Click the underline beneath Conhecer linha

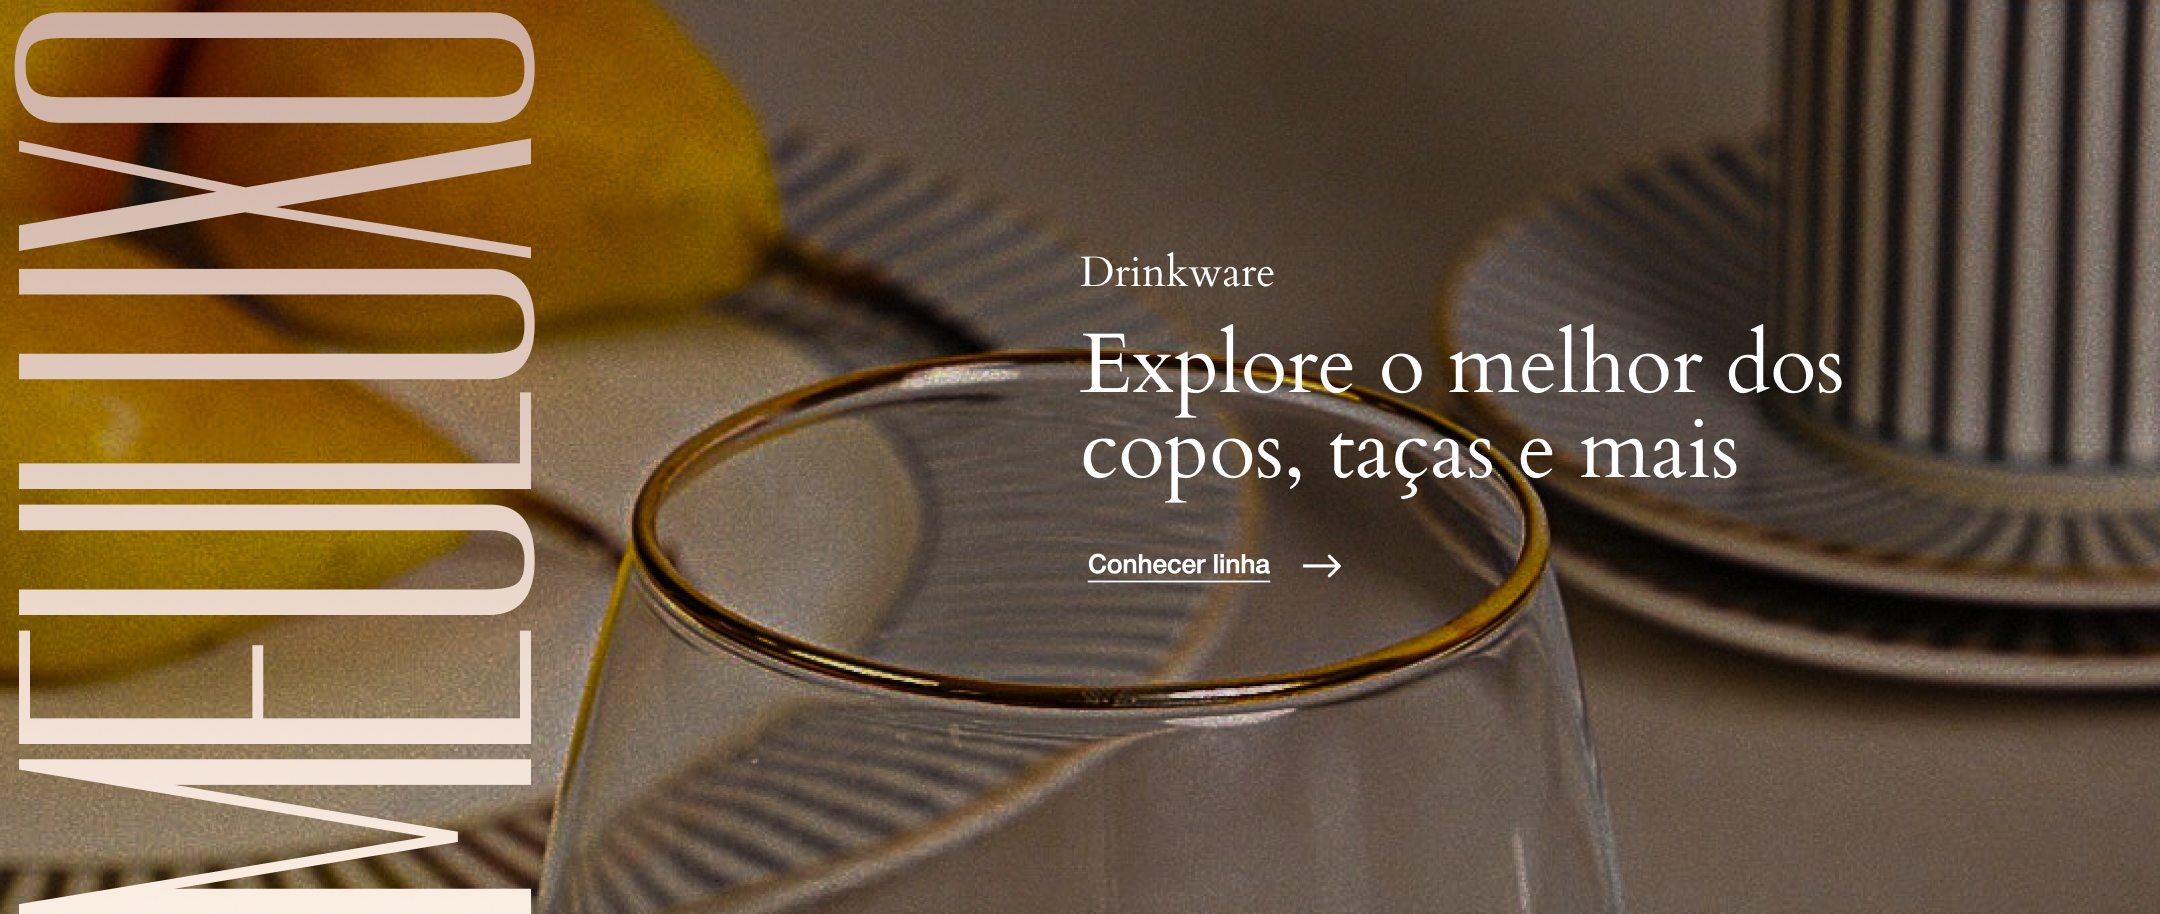1178,580
